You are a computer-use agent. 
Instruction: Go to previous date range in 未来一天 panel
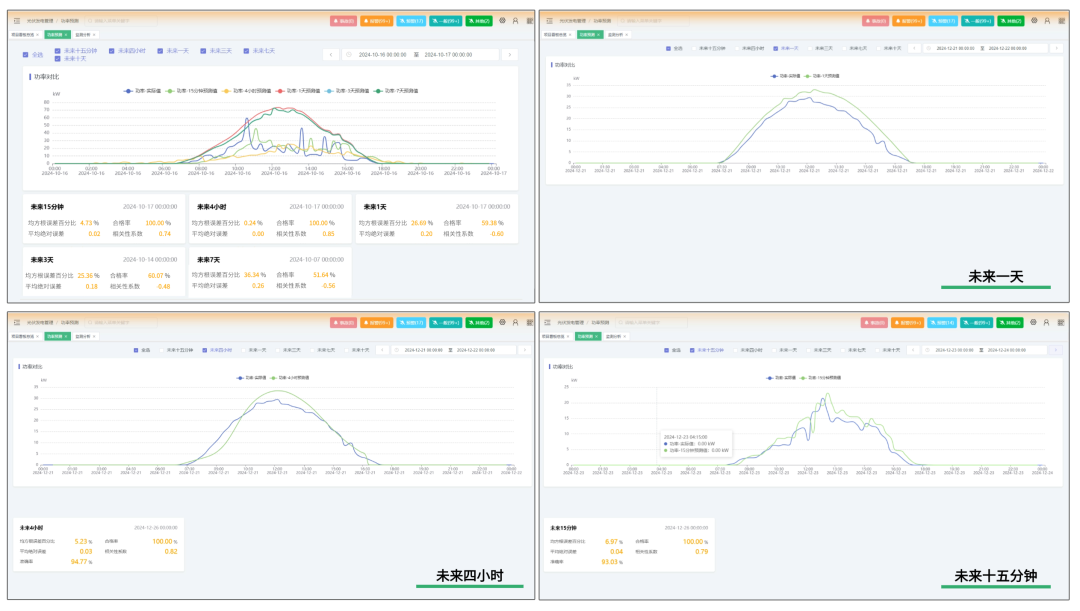914,48
